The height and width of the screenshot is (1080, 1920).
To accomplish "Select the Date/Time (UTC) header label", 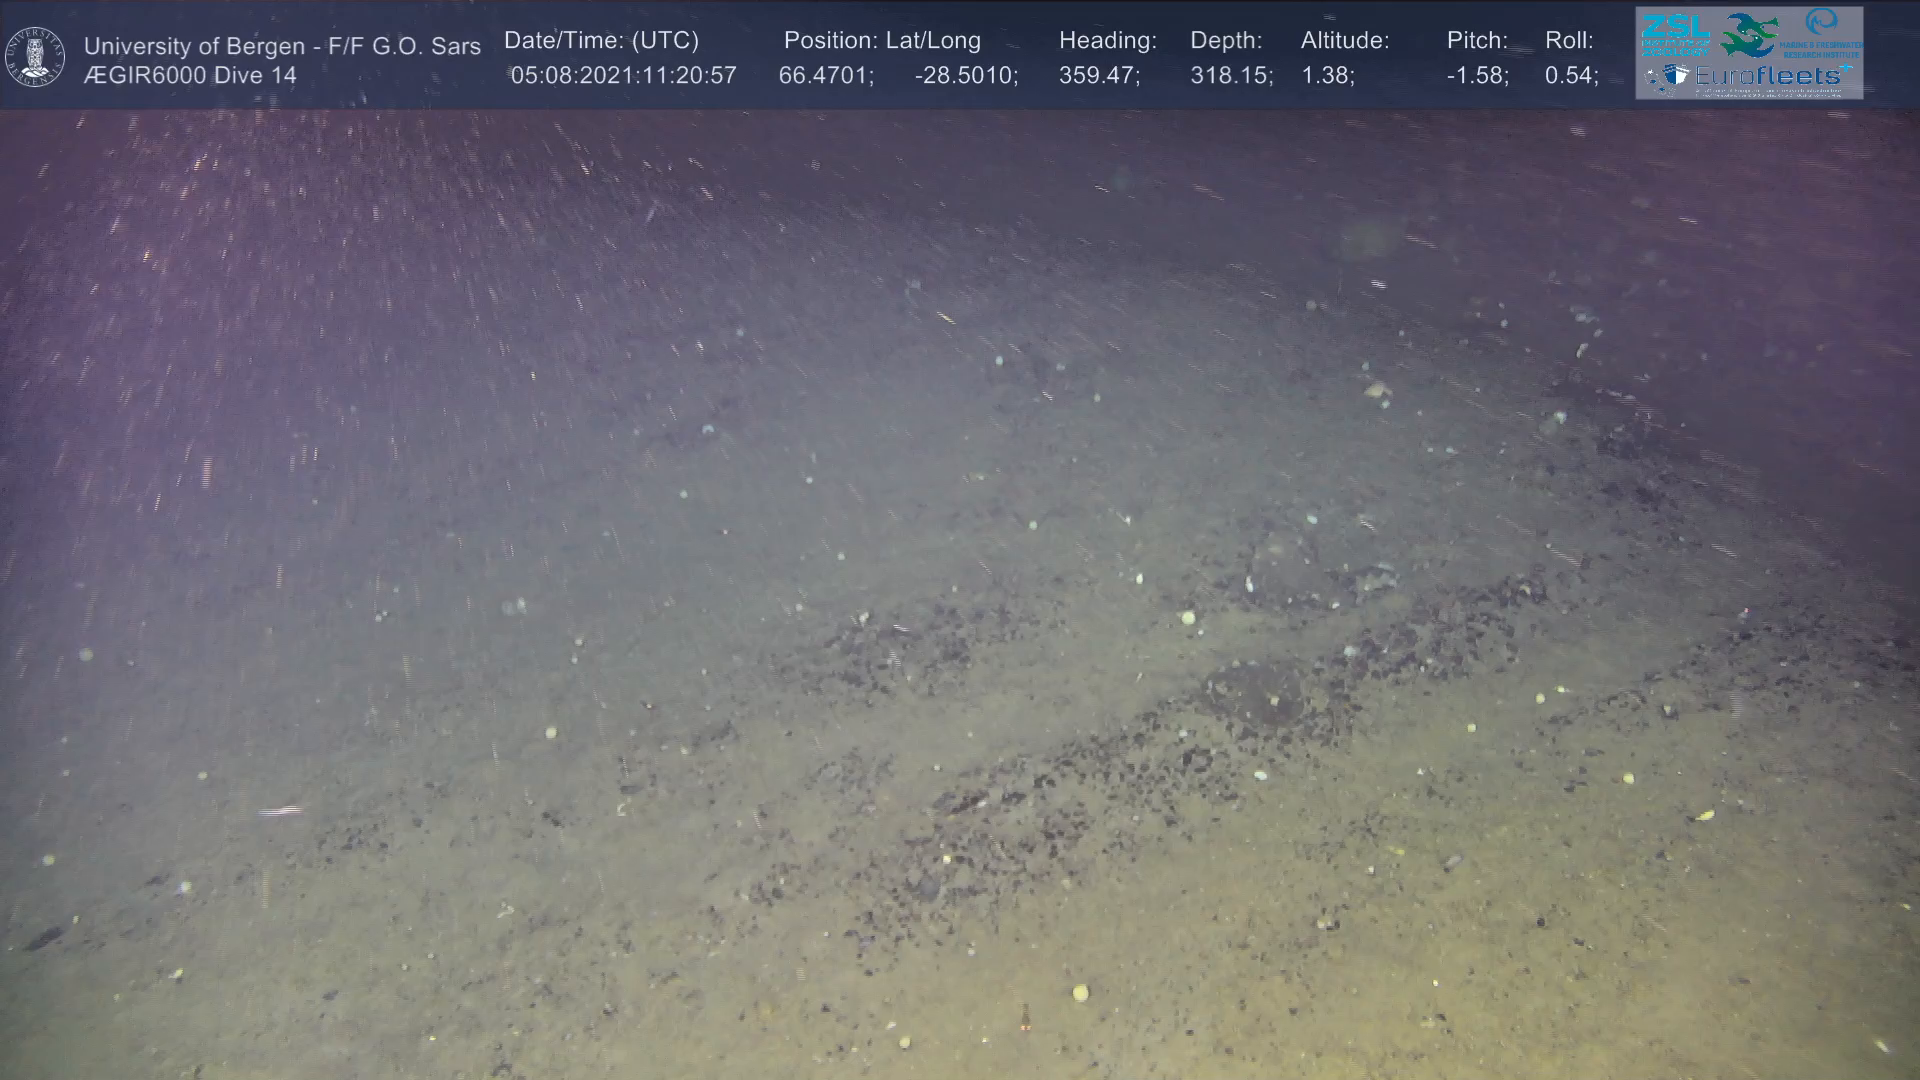I will click(x=601, y=40).
